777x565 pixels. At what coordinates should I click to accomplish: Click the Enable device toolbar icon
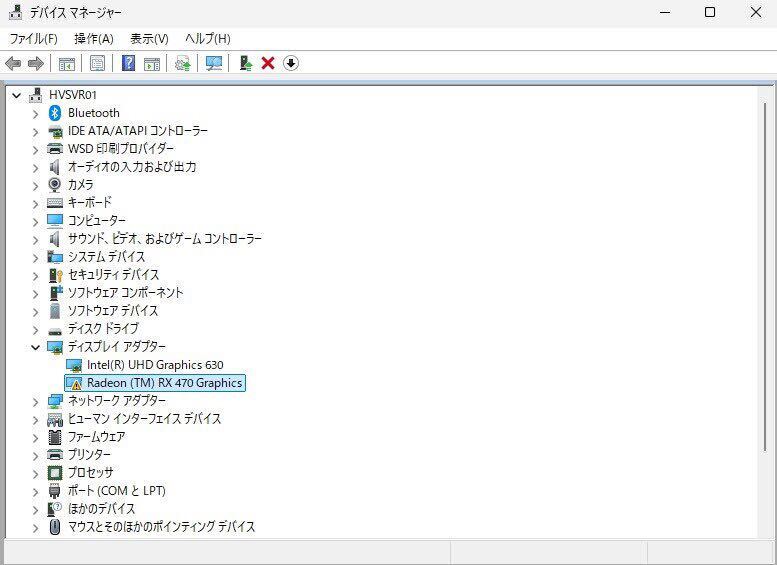pyautogui.click(x=245, y=63)
